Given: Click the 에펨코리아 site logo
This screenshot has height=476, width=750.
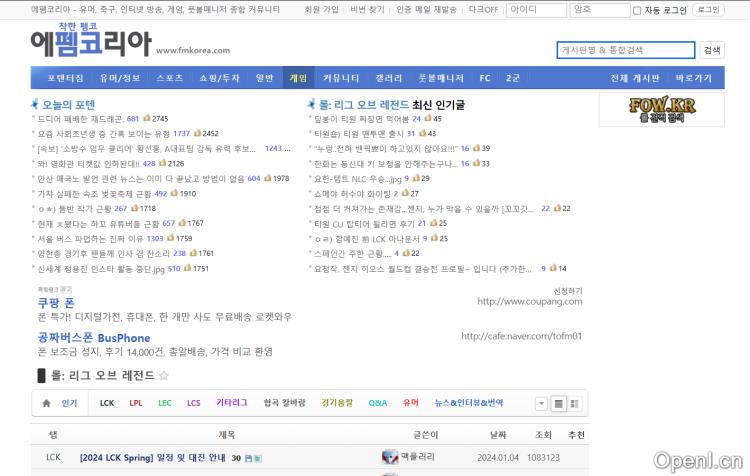Looking at the screenshot, I should click(90, 43).
